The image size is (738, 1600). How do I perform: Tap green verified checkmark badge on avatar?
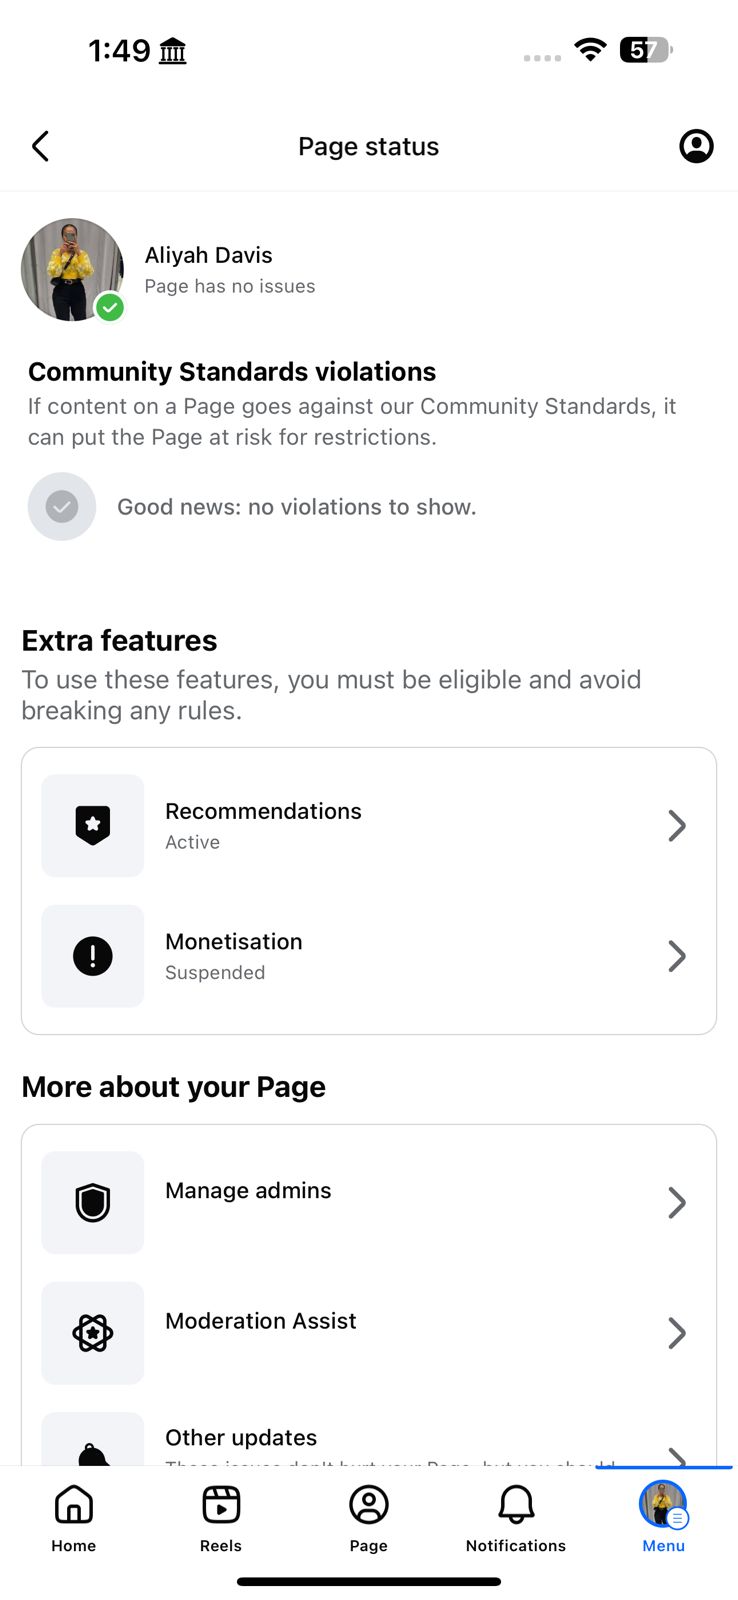110,307
